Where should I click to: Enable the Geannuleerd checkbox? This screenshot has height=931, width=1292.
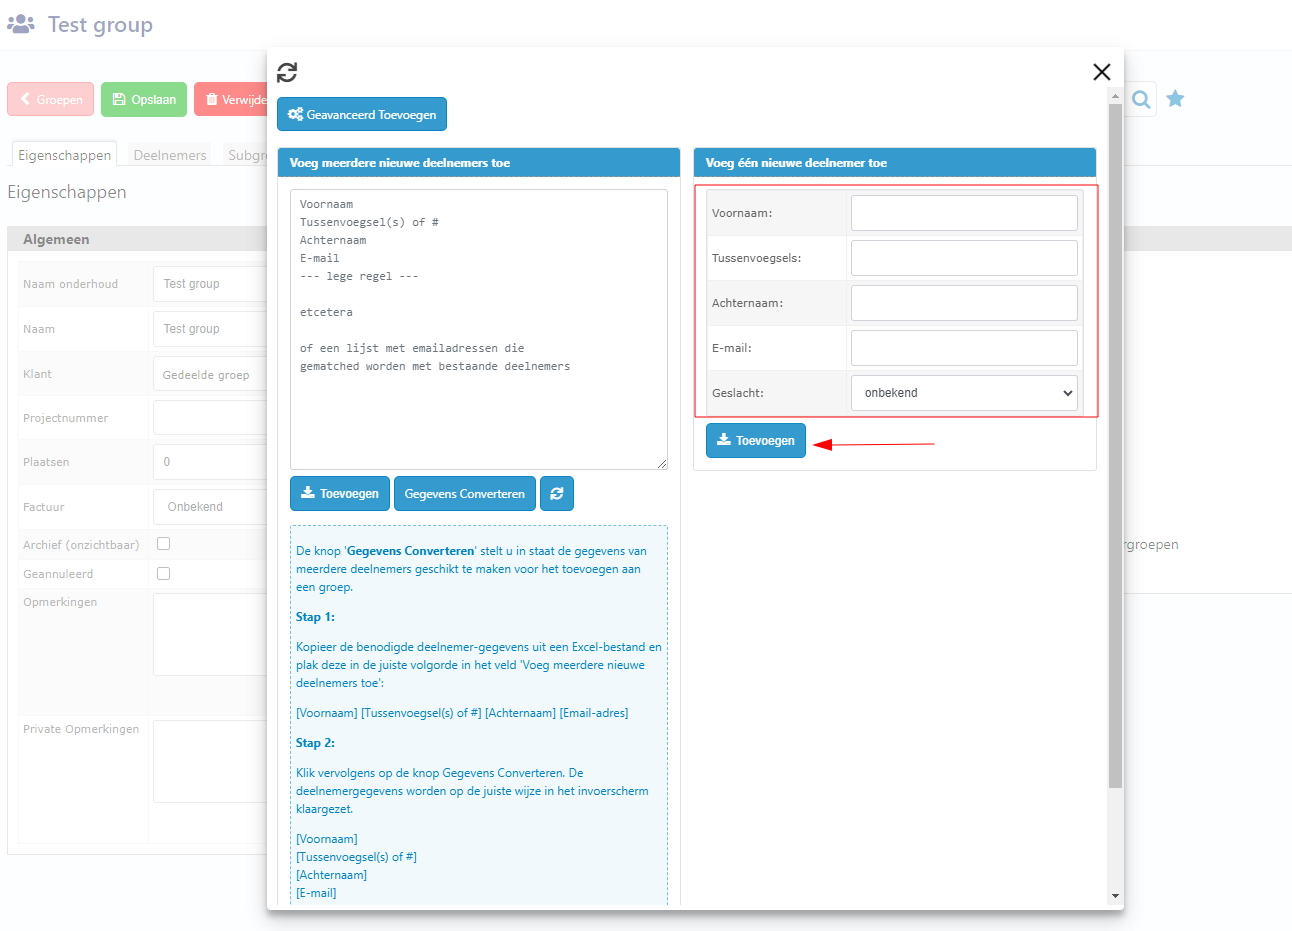pyautogui.click(x=164, y=574)
